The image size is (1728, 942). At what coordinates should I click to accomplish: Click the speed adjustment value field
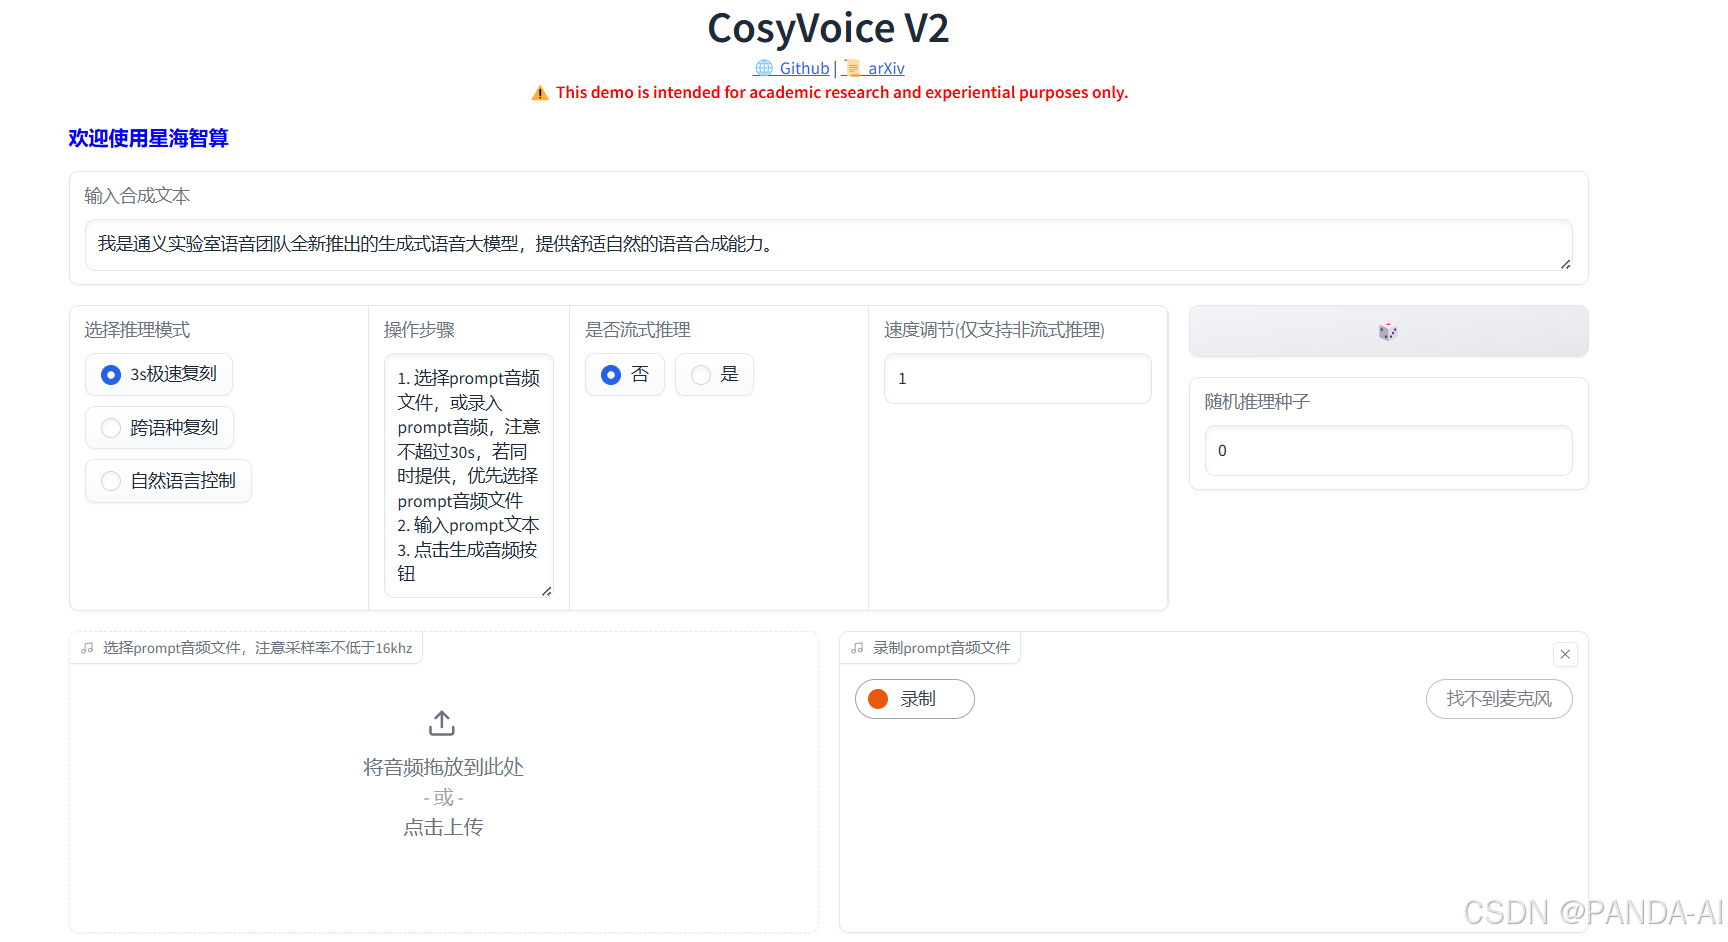click(x=1017, y=378)
